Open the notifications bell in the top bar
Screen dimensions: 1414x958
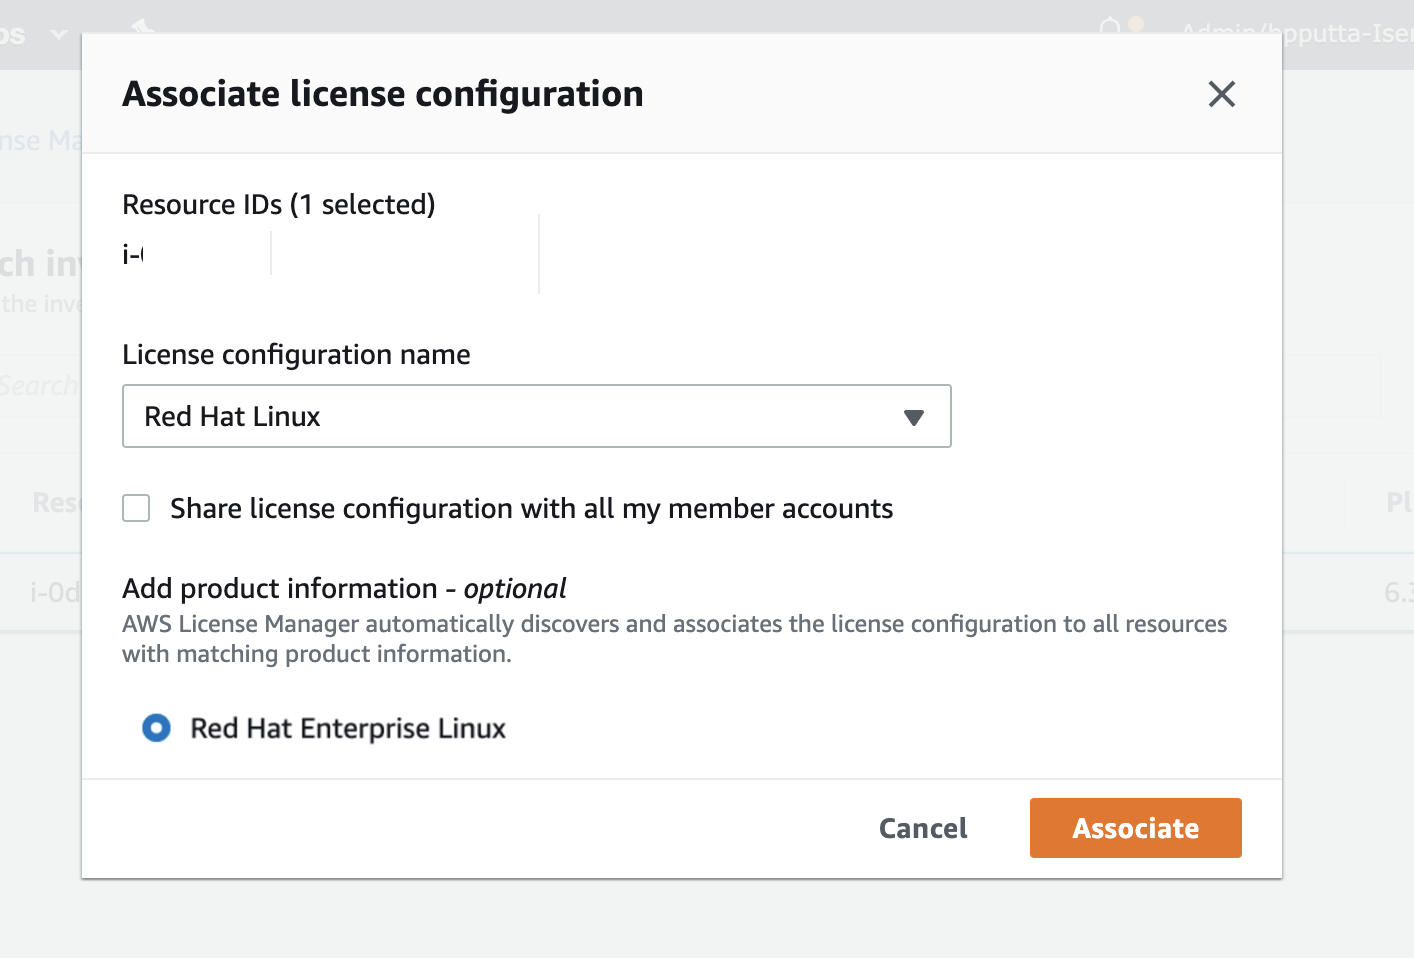pyautogui.click(x=1110, y=27)
